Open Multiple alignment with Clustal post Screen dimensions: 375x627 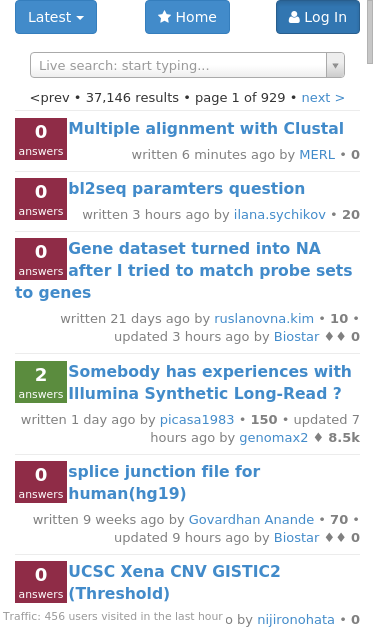coord(206,128)
